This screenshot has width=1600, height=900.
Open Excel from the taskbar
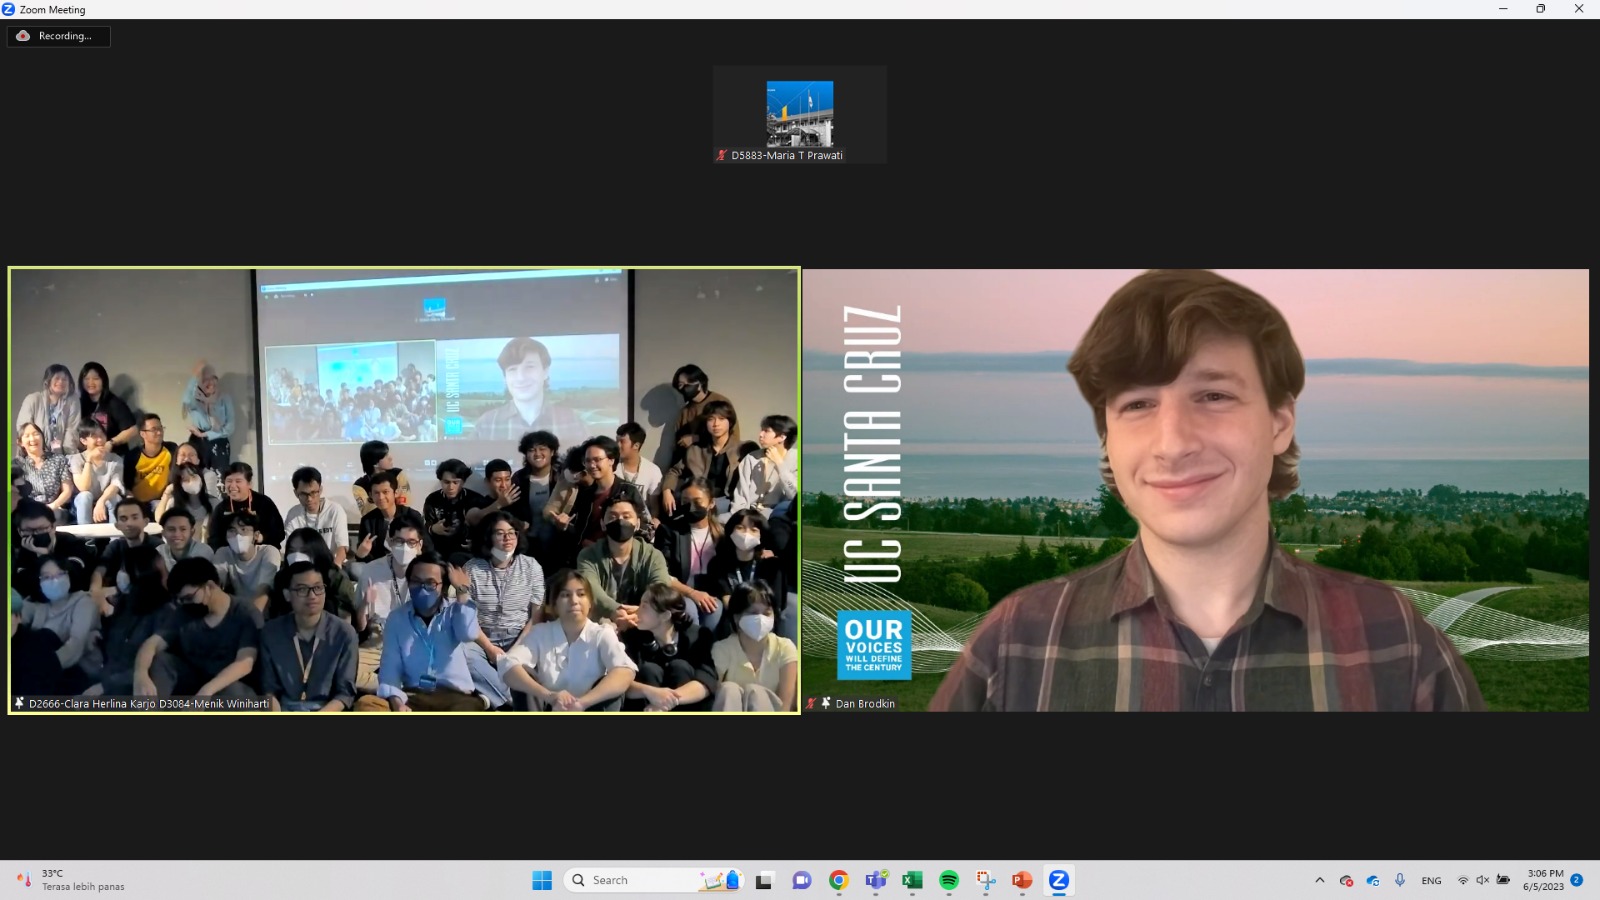coord(912,880)
